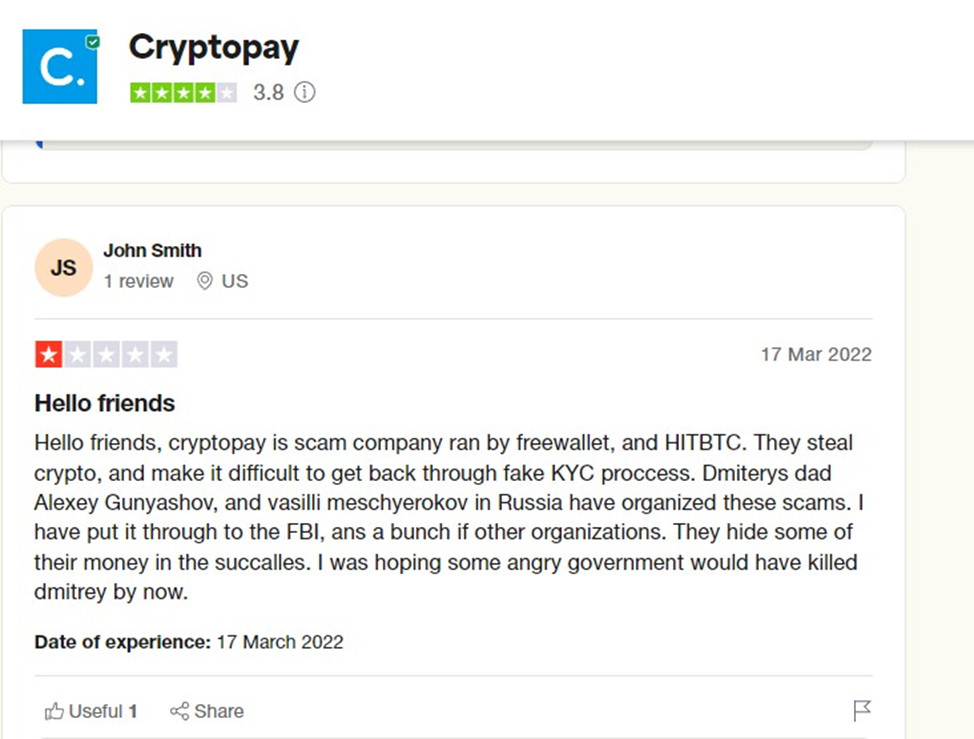Open the "Hello friends" review title
The width and height of the screenshot is (974, 739).
pyautogui.click(x=104, y=403)
